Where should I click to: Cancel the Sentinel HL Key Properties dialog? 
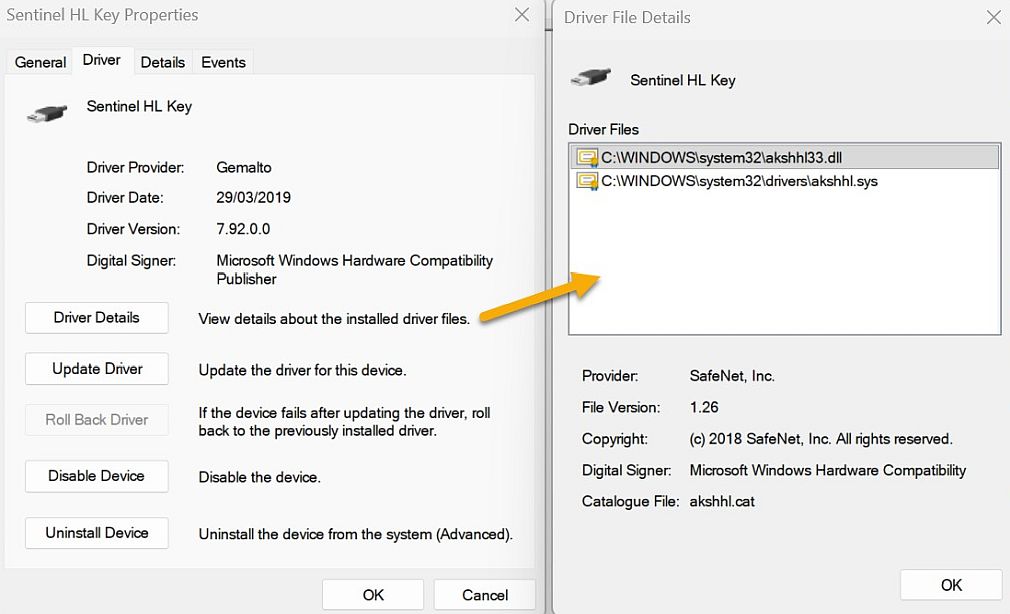[x=485, y=595]
